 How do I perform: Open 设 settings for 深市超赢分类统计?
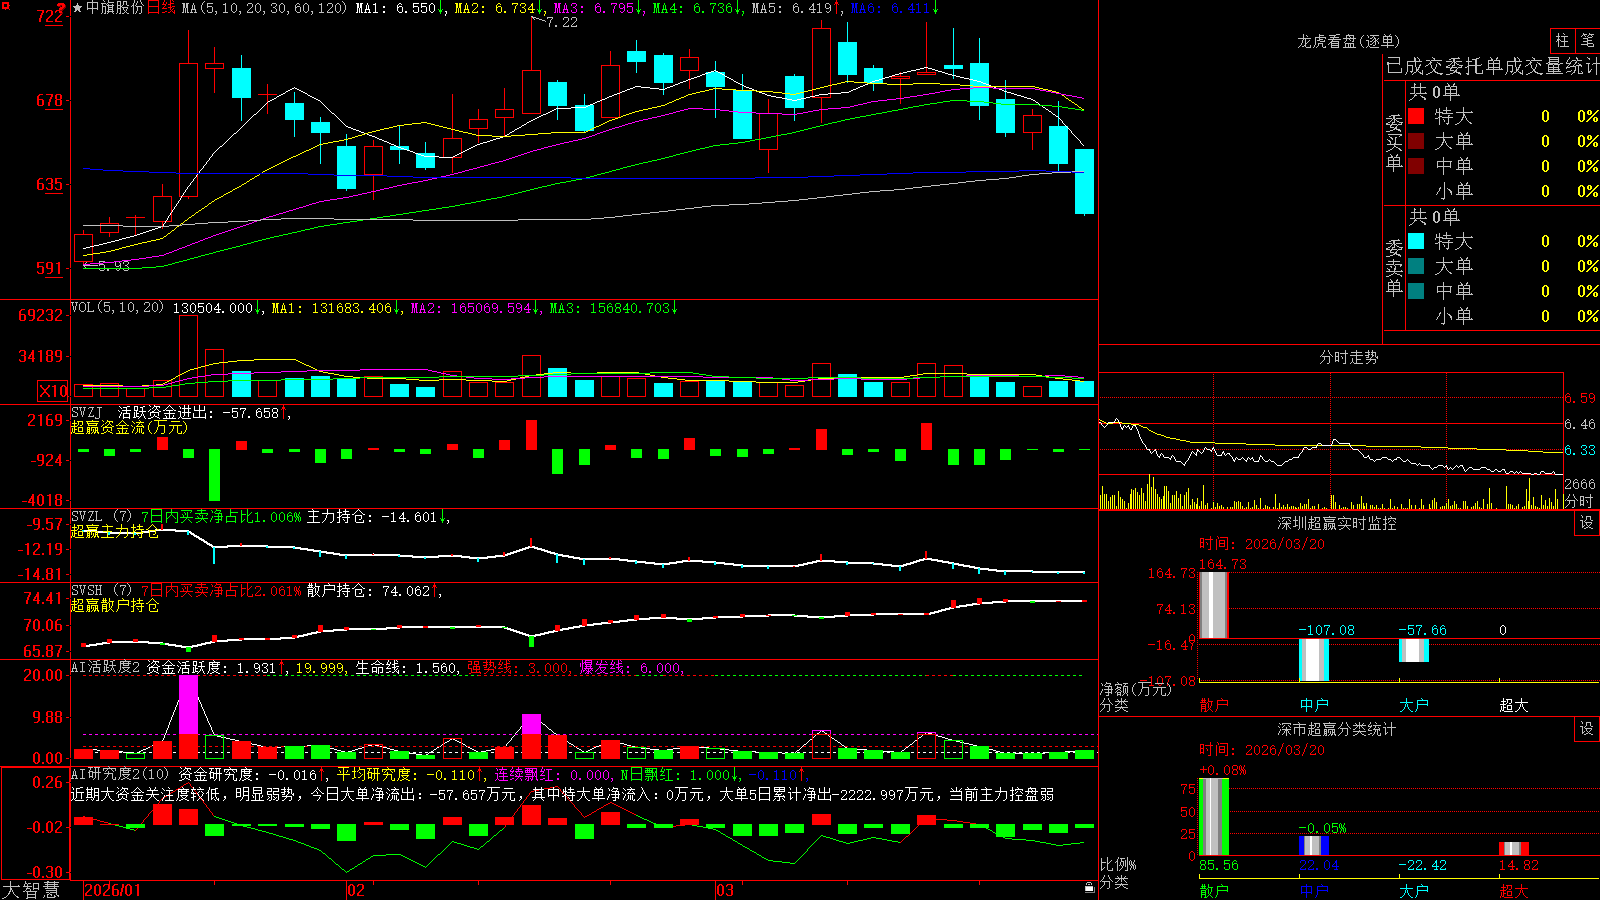tap(1587, 729)
